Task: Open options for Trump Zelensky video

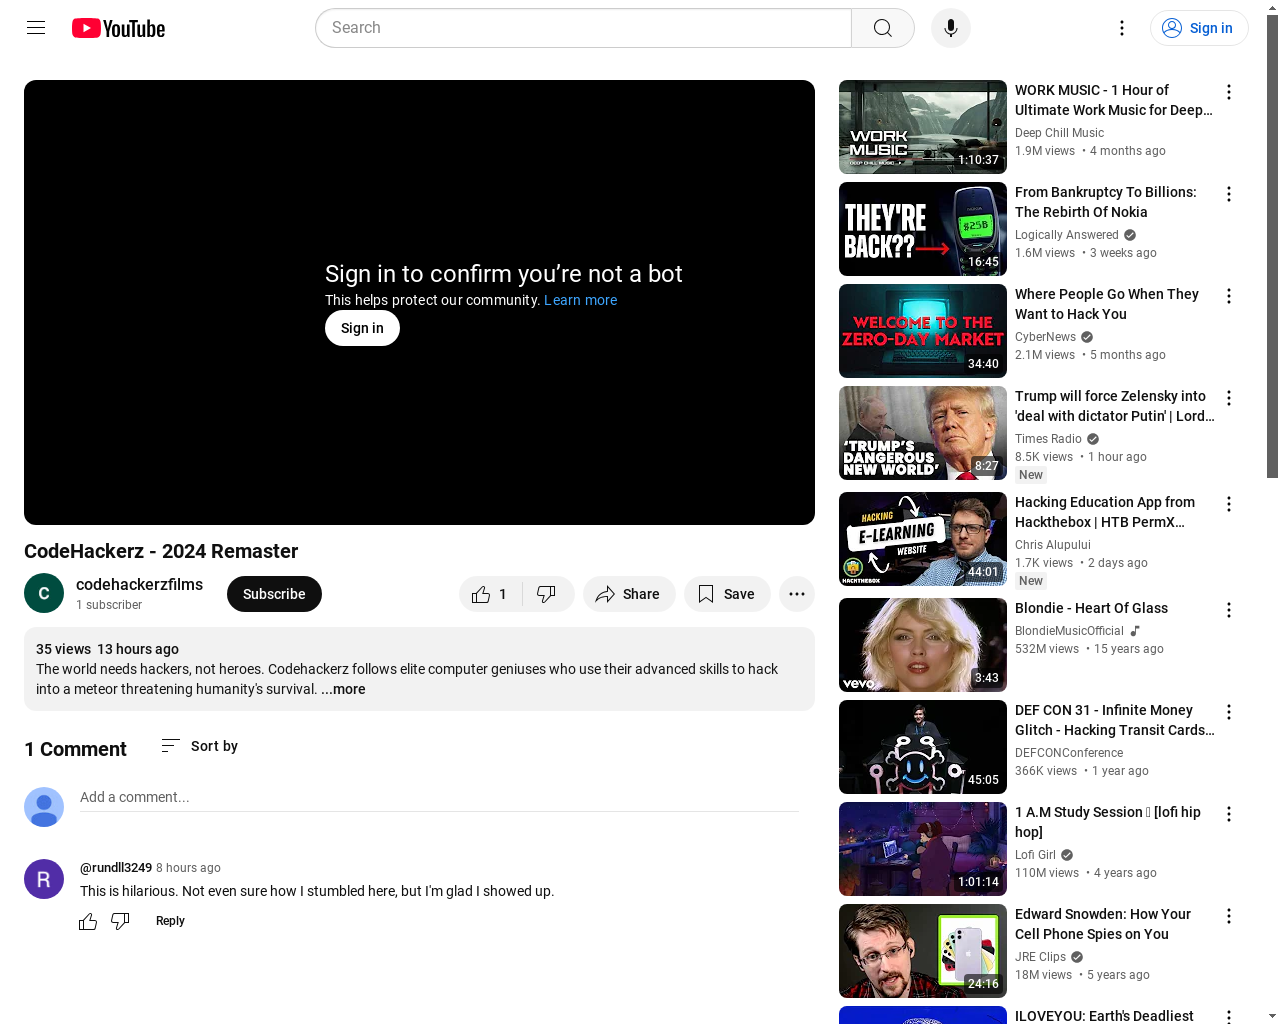Action: tap(1229, 398)
